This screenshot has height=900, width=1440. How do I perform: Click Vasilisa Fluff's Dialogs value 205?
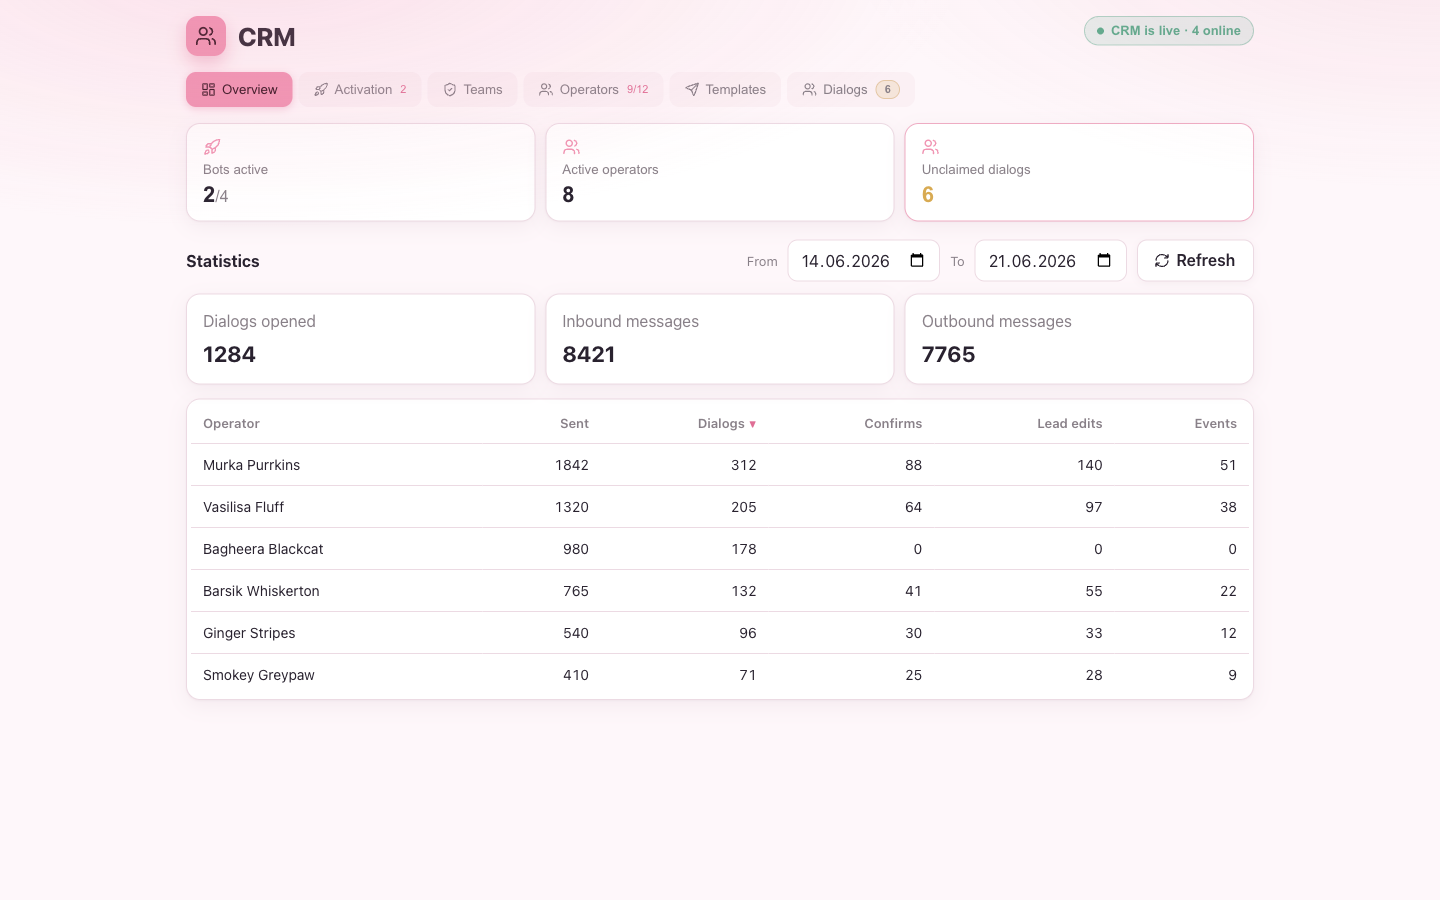click(744, 507)
